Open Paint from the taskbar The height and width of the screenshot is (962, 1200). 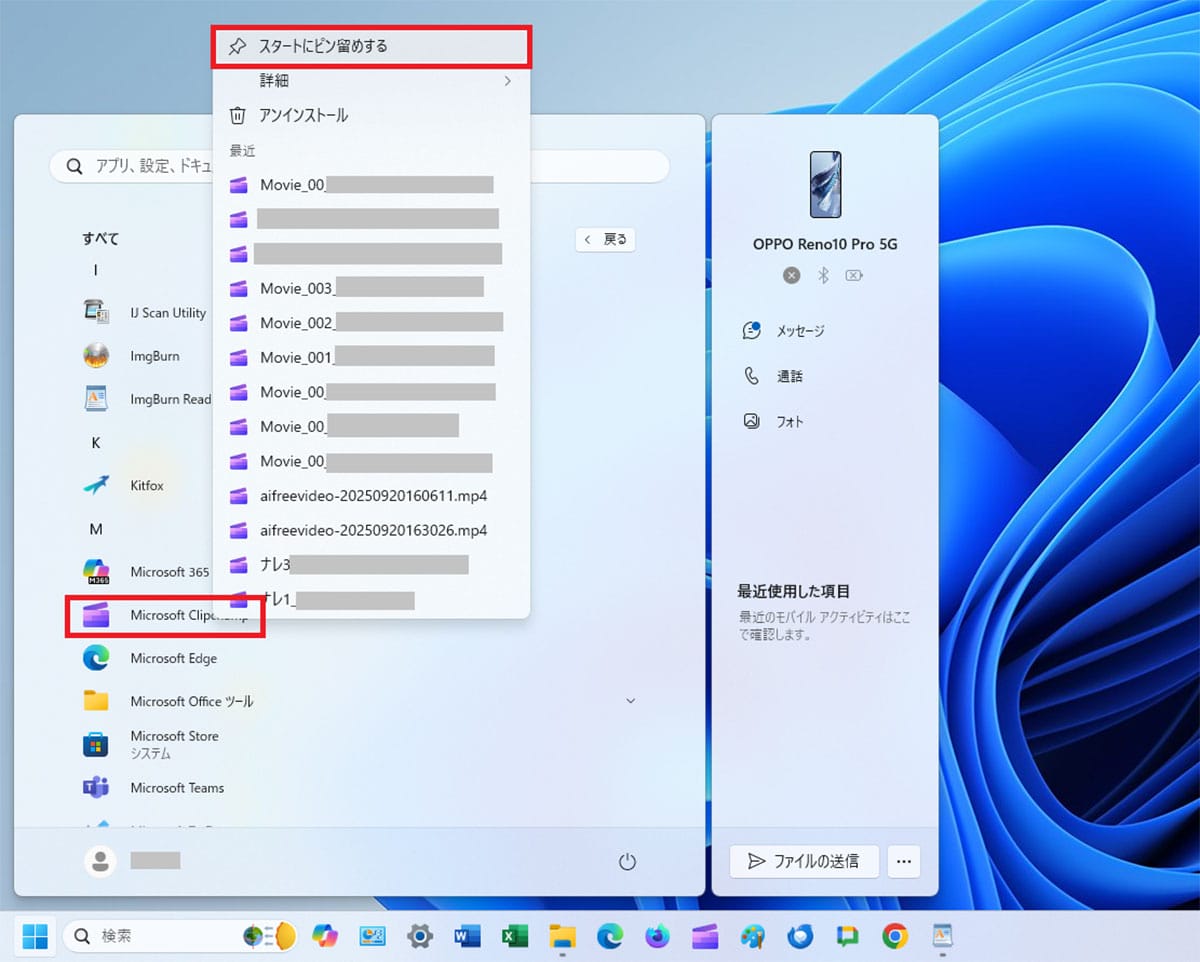(x=753, y=936)
